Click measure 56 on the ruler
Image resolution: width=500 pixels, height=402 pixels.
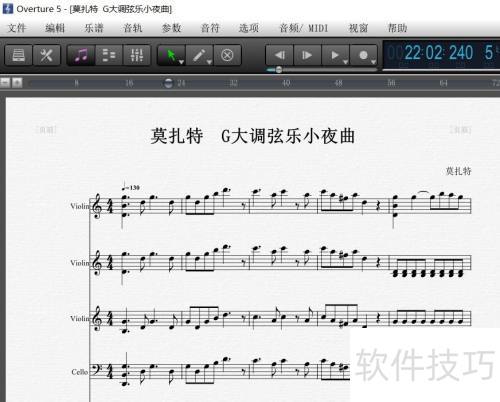click(391, 83)
